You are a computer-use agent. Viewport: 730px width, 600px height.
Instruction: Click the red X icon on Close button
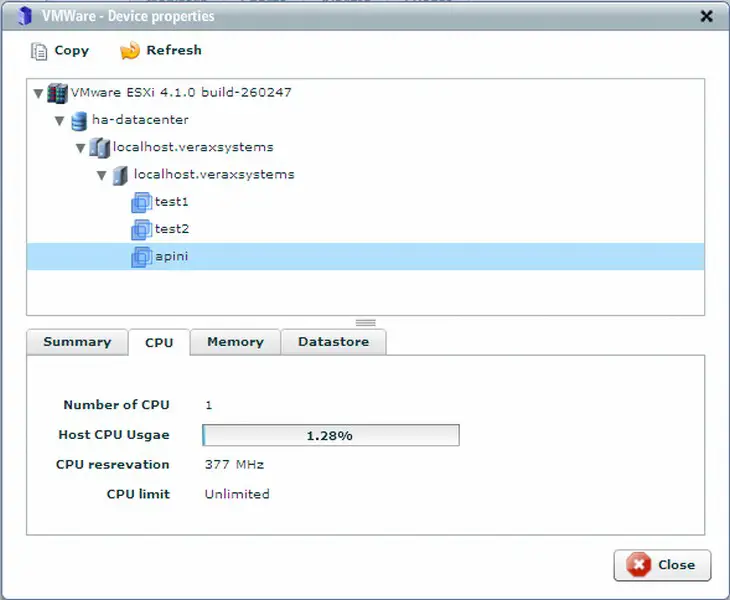click(x=638, y=565)
